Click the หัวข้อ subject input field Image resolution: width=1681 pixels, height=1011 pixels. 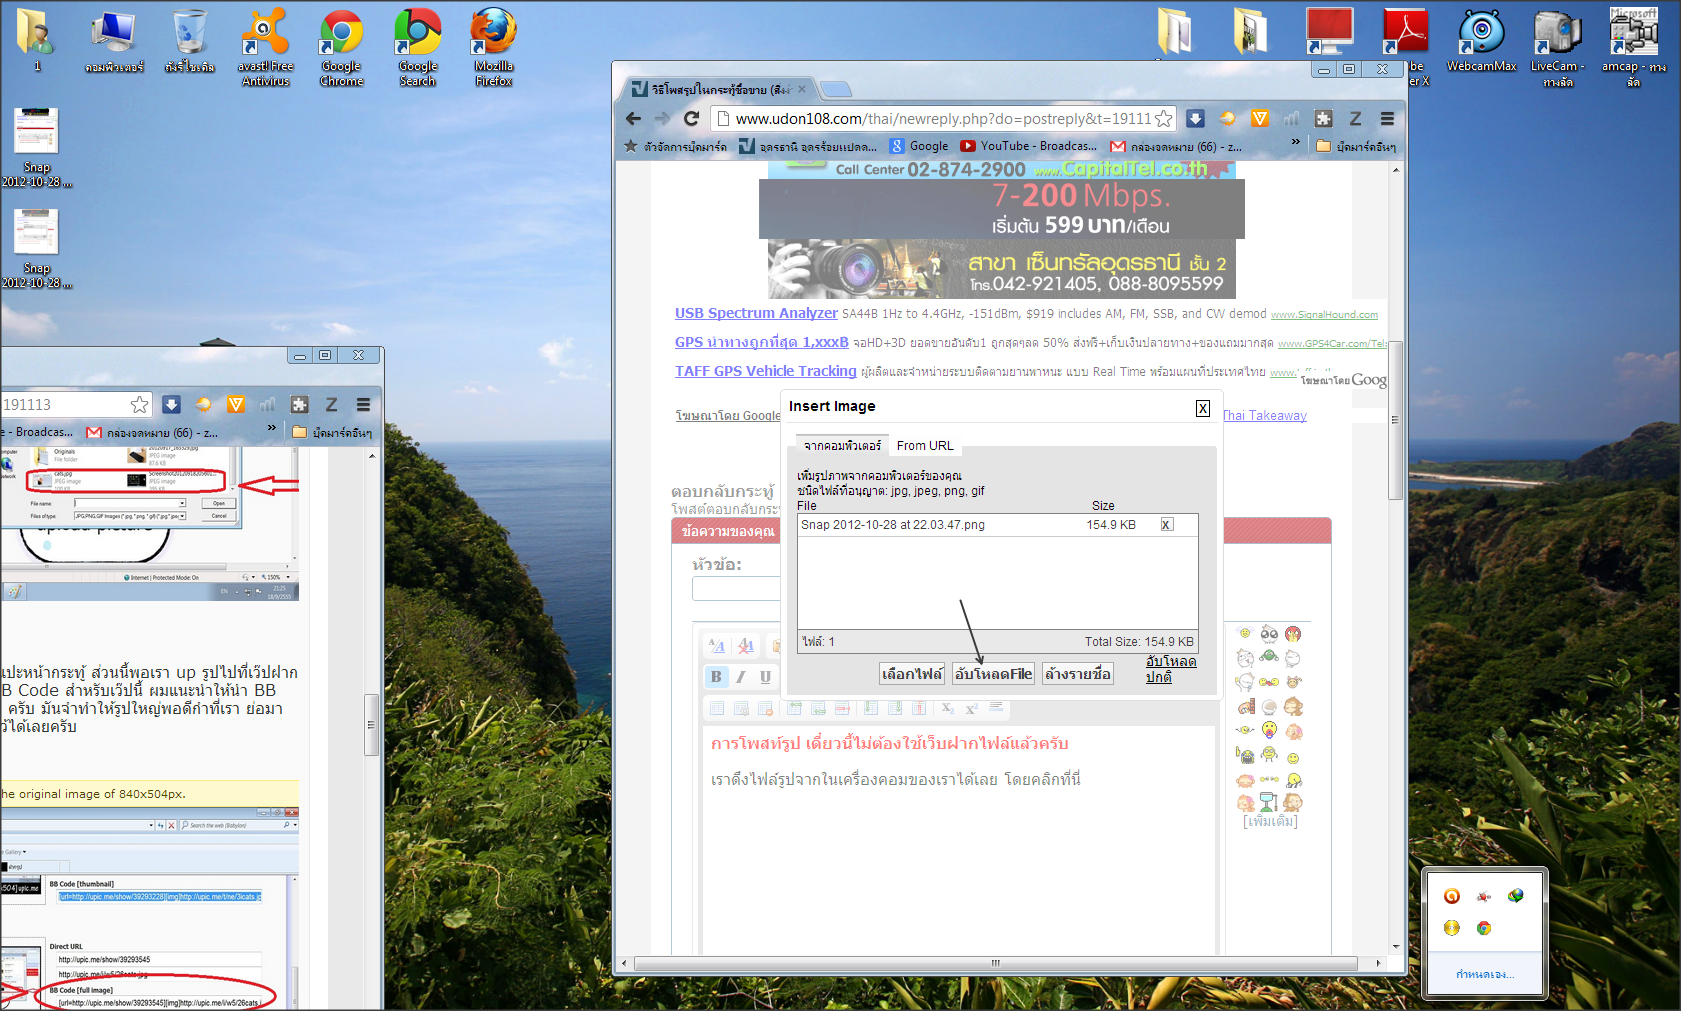736,589
